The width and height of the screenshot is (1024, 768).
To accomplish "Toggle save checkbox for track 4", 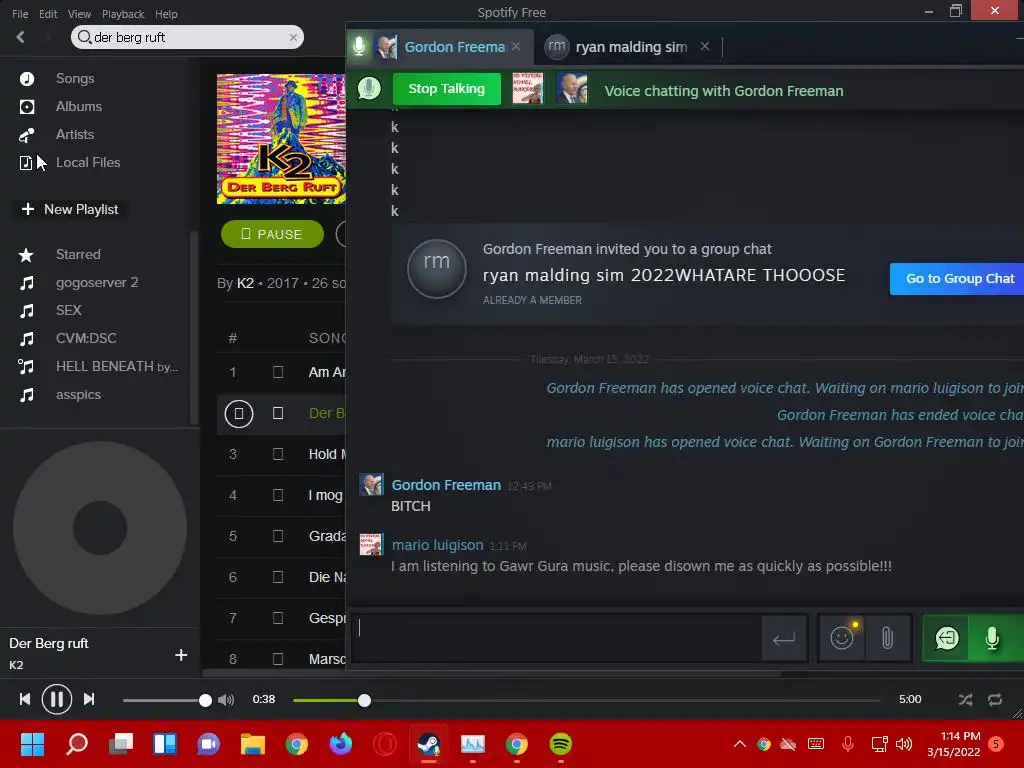I will tap(278, 495).
